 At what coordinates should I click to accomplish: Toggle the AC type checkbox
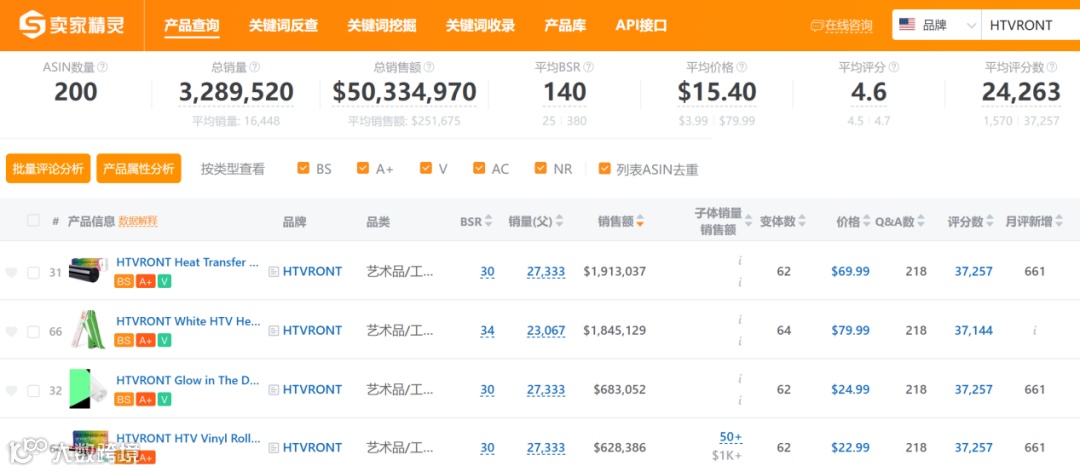pos(479,168)
